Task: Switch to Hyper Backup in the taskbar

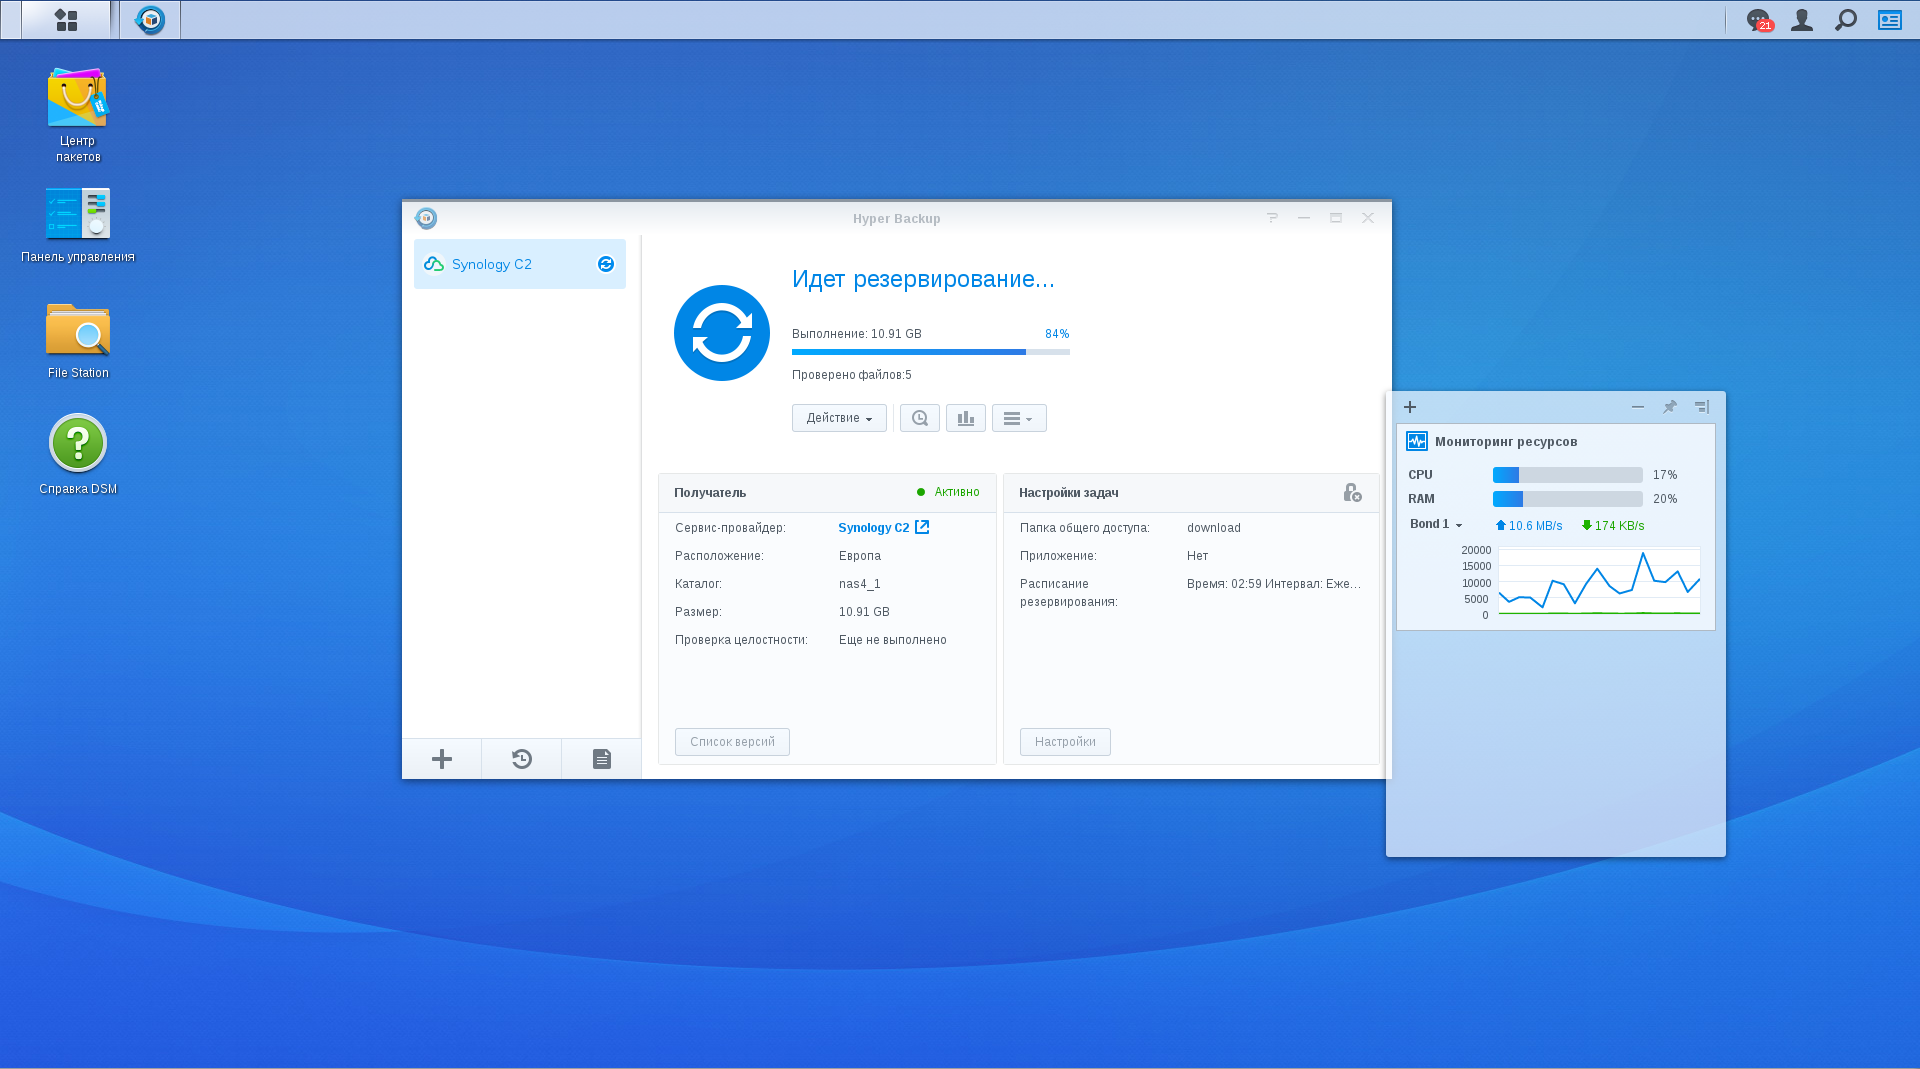Action: coord(150,20)
